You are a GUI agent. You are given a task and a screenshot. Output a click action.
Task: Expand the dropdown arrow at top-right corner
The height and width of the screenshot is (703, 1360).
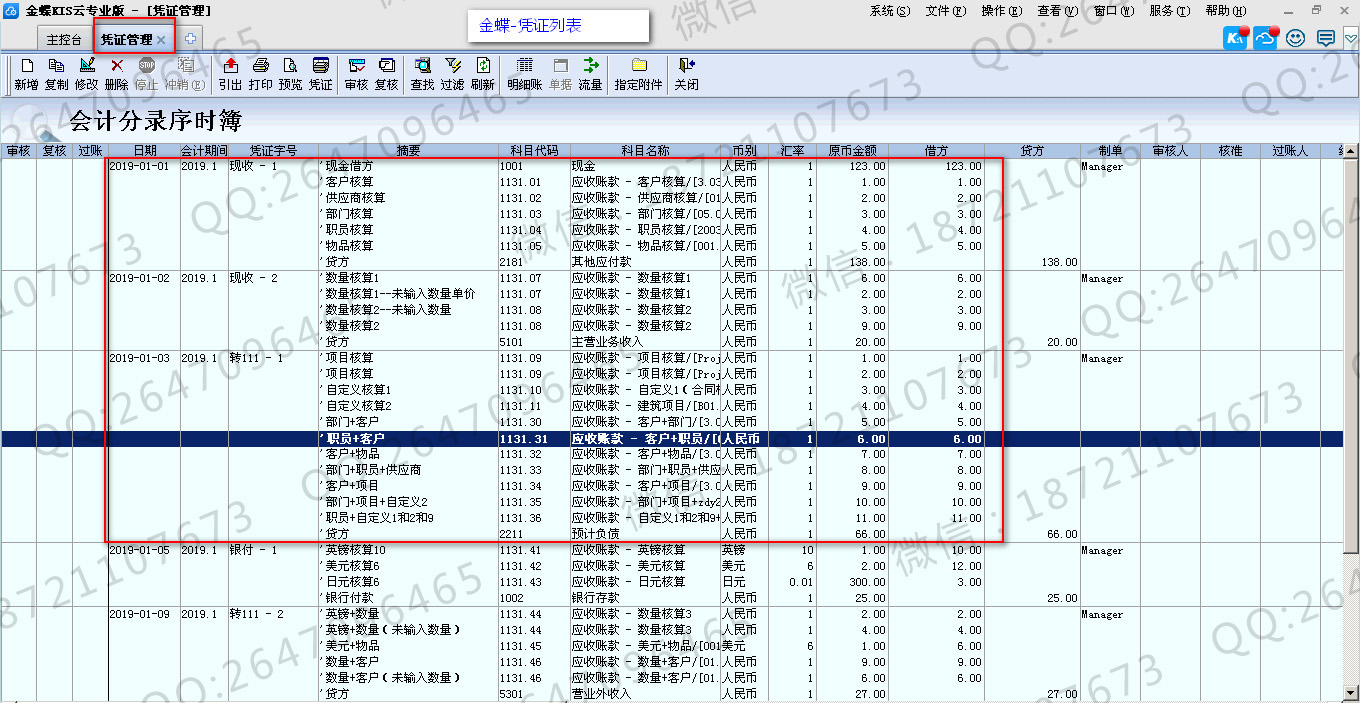point(1350,40)
